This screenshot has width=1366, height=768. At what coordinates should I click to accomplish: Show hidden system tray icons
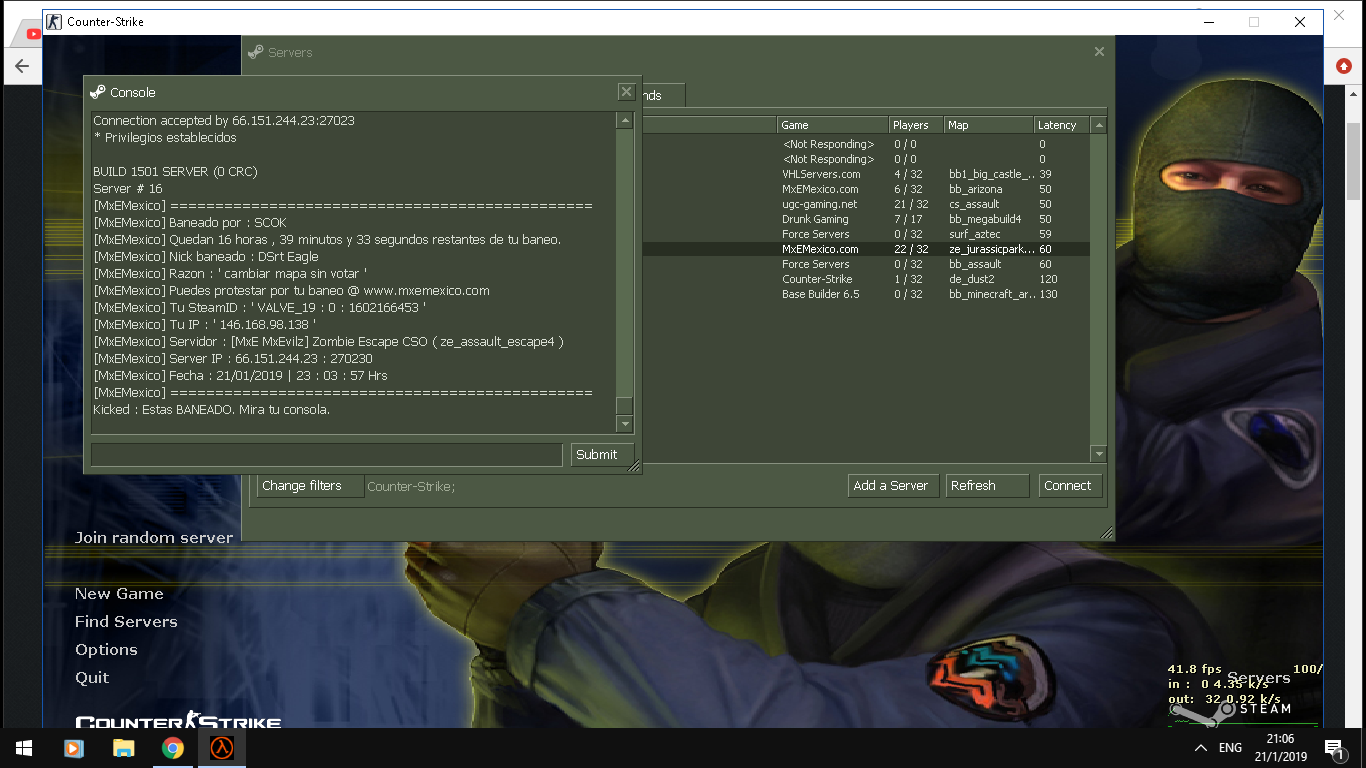point(1201,748)
